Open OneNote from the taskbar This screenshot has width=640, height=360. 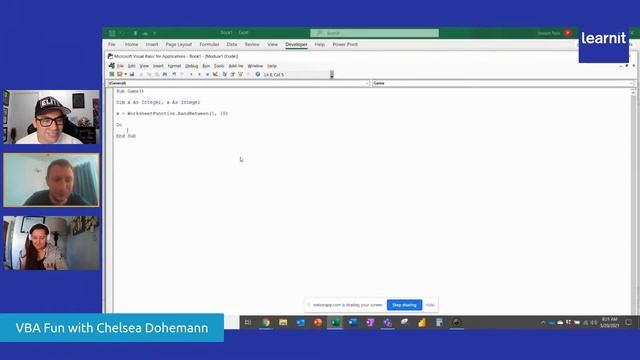370,322
